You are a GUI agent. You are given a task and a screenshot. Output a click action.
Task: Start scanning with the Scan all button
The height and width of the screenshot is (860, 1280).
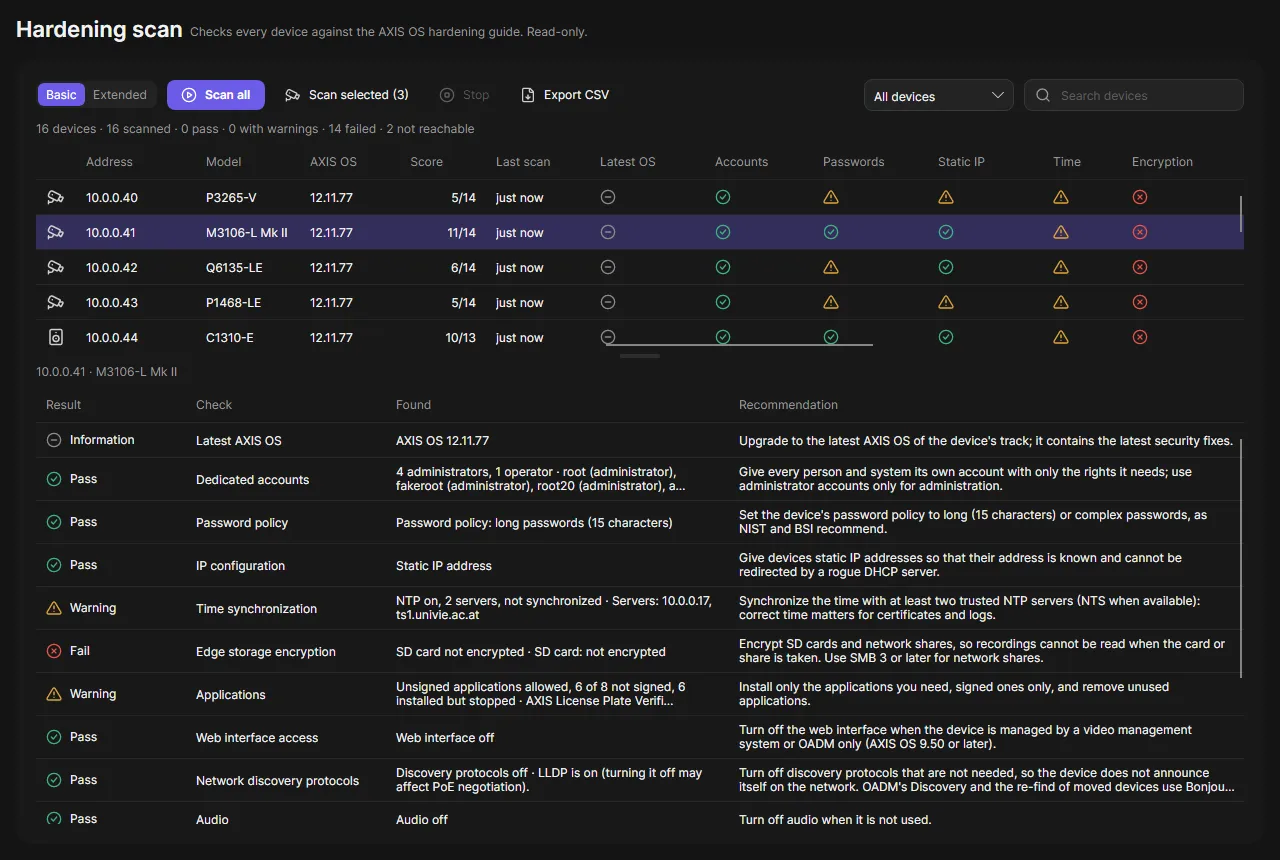click(216, 95)
